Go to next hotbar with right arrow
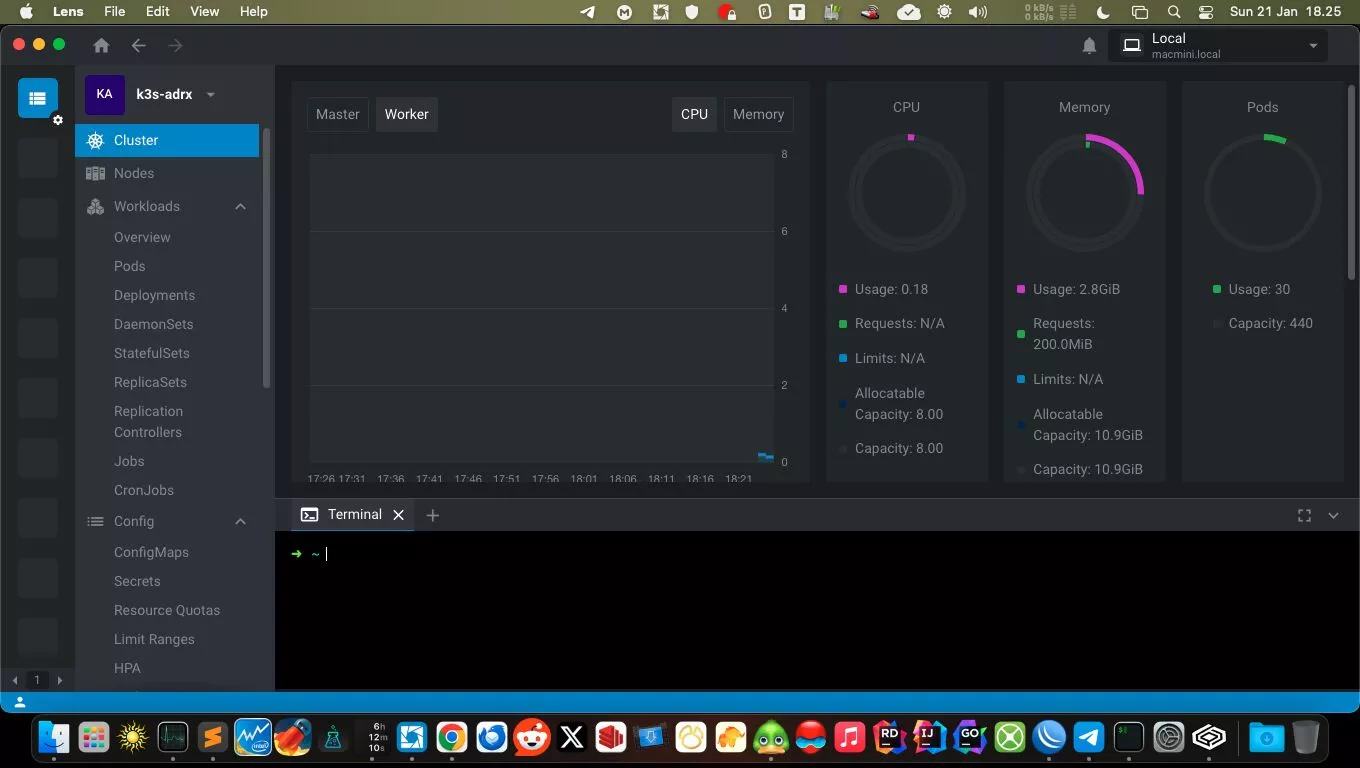The image size is (1360, 768). pyautogui.click(x=59, y=680)
